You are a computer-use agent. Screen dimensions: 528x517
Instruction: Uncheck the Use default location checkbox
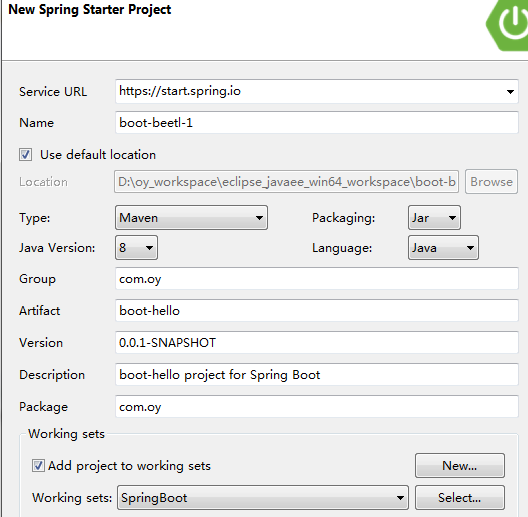[x=25, y=155]
